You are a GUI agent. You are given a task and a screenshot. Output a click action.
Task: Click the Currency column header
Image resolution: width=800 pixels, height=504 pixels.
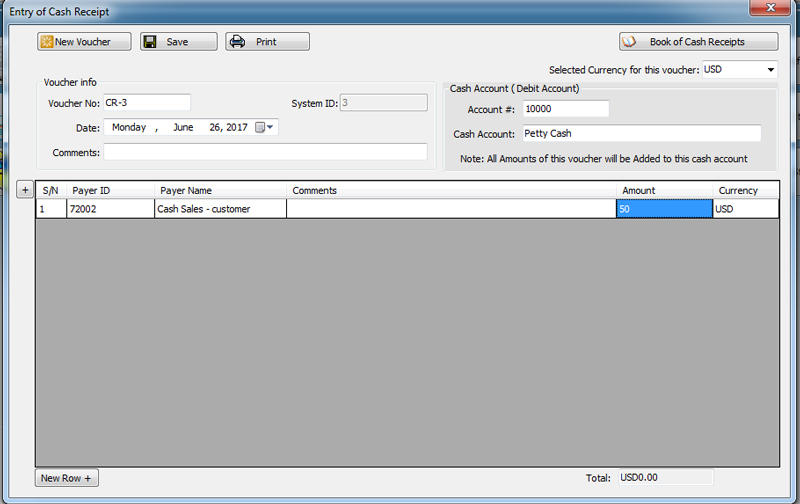746,190
